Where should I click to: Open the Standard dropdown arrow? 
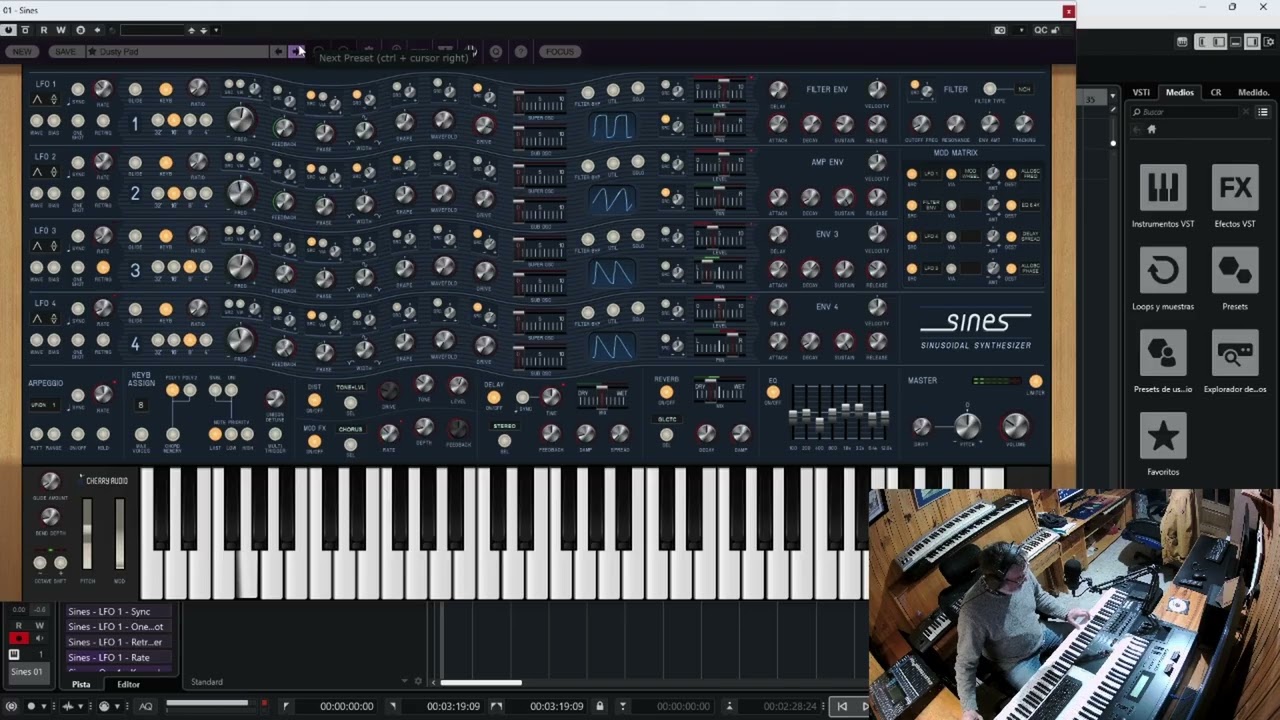click(404, 682)
